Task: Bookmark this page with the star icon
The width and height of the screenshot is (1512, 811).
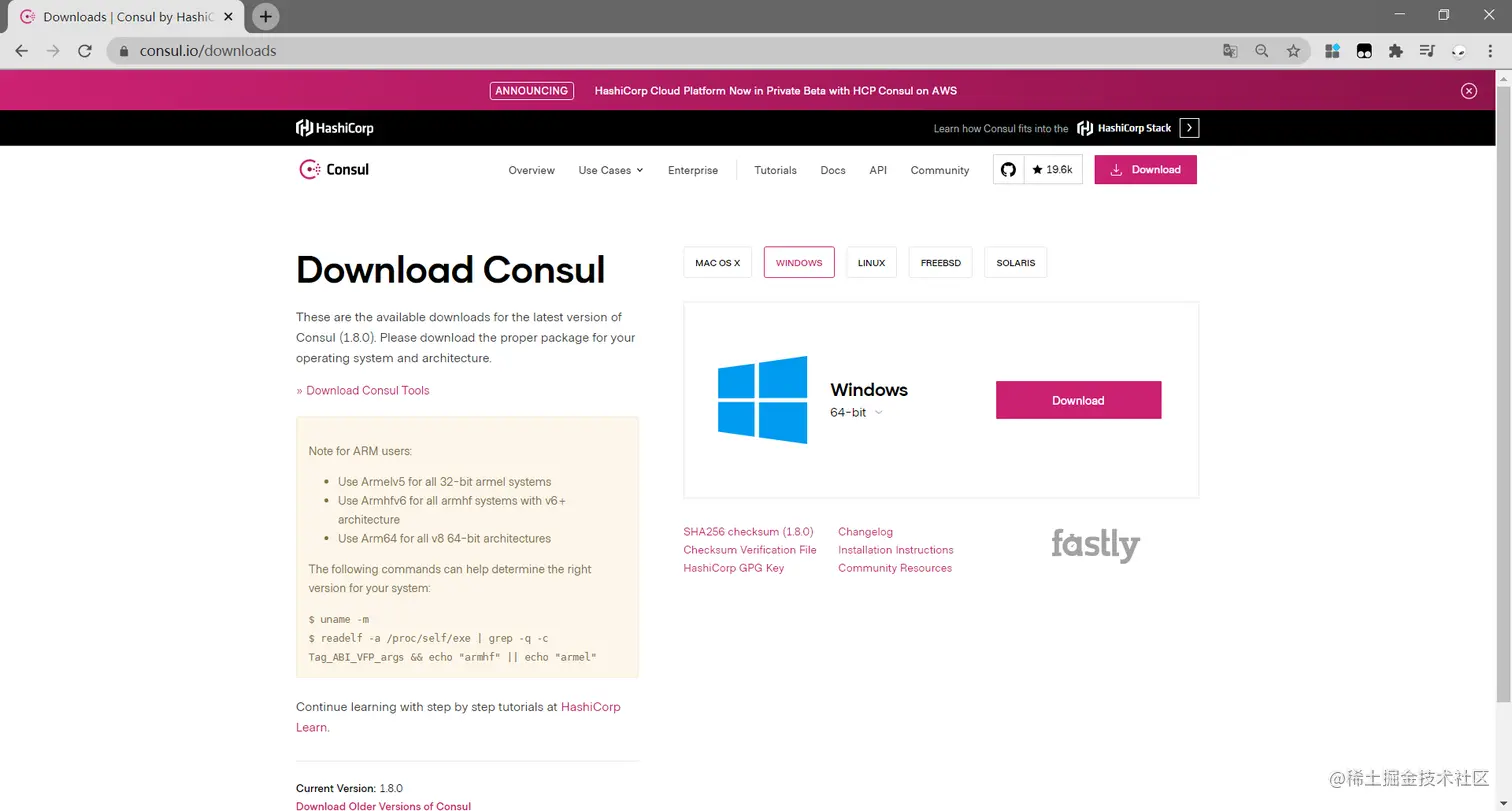Action: [1293, 51]
